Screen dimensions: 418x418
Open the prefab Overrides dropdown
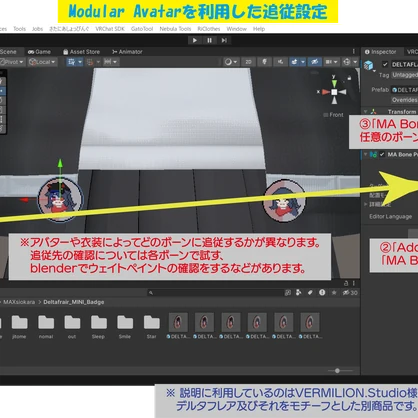pyautogui.click(x=404, y=100)
